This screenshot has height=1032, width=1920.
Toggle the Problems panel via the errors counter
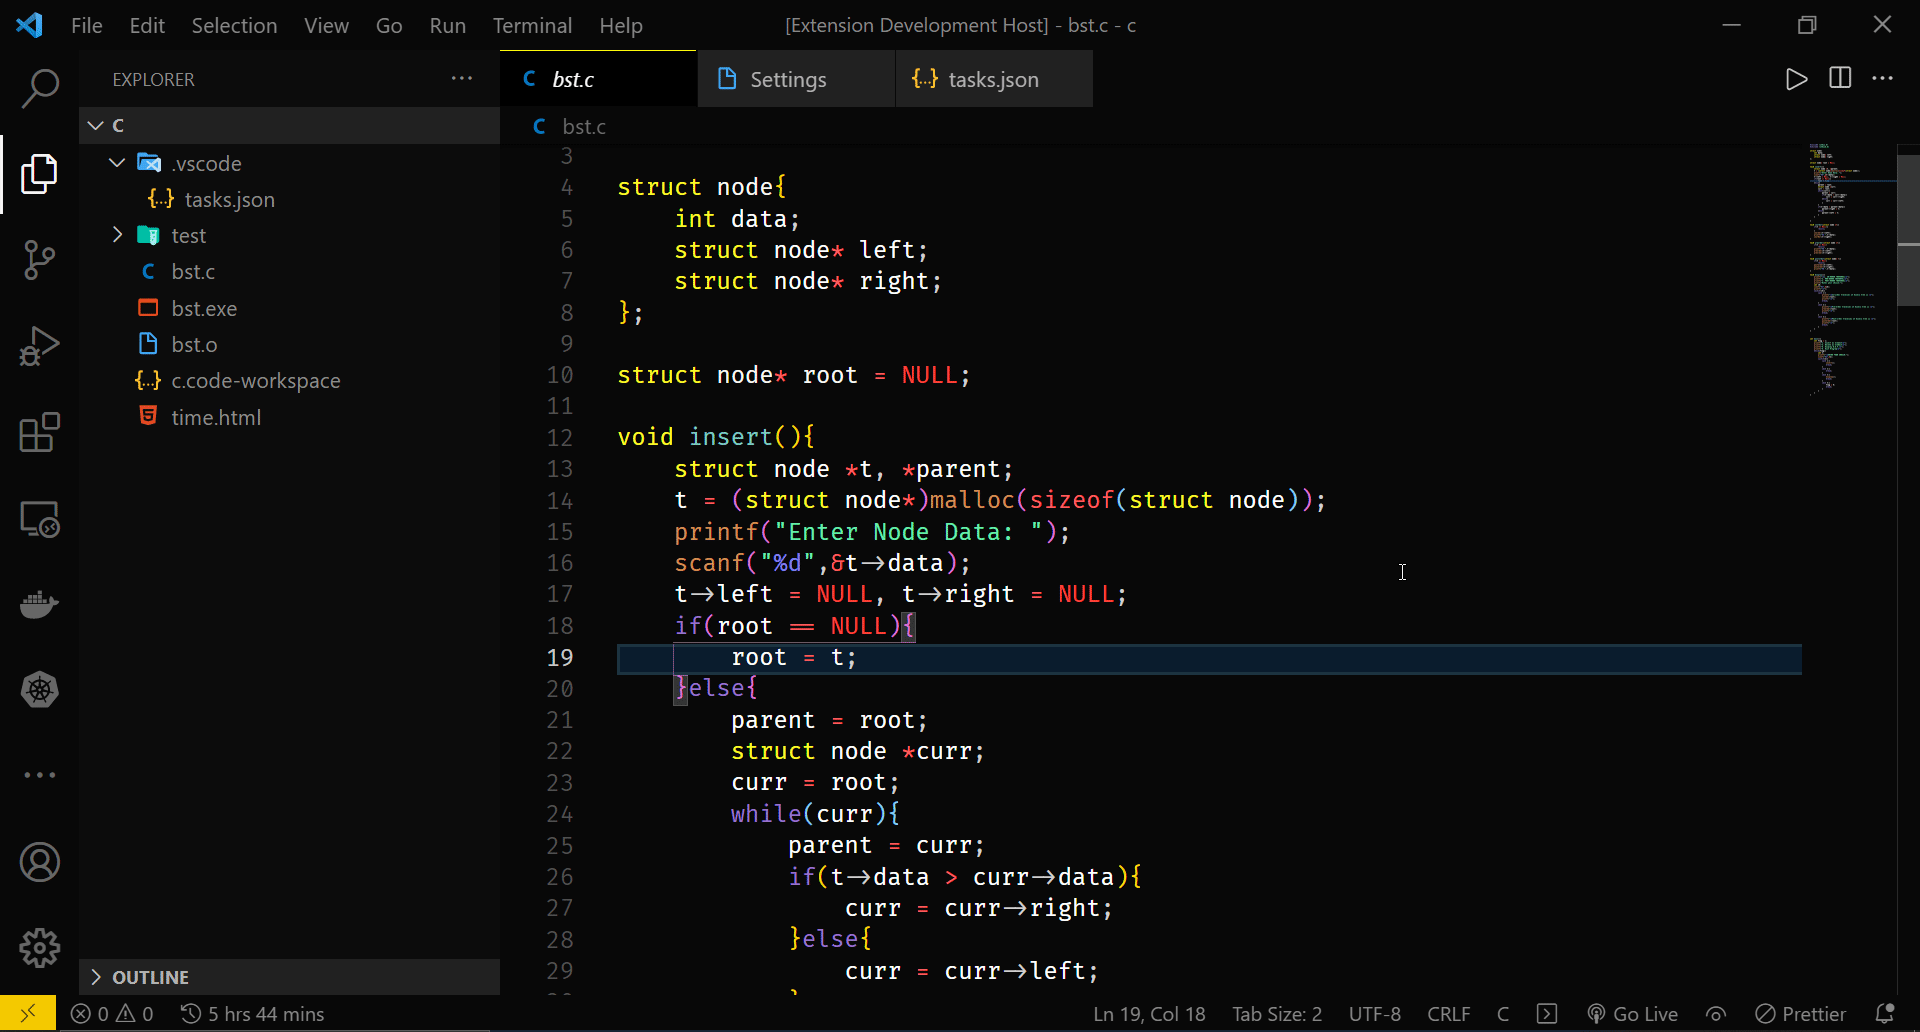(112, 1013)
